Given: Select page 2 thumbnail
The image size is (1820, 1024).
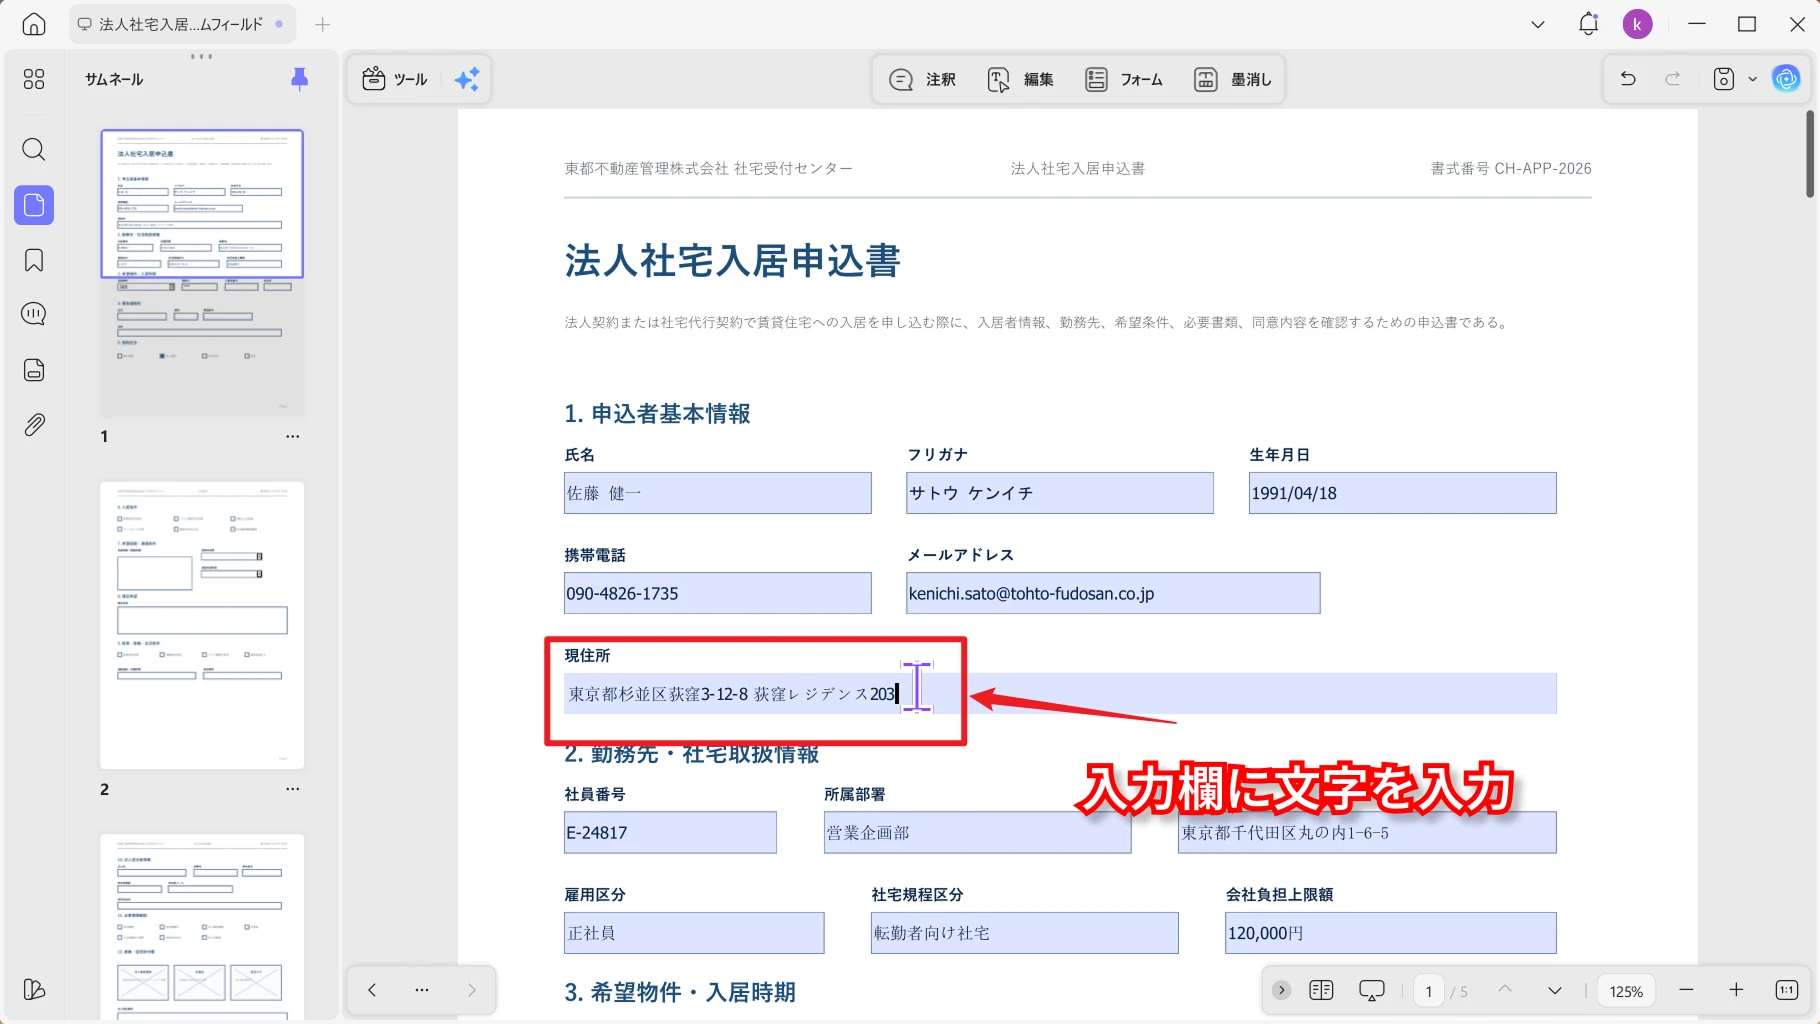Looking at the screenshot, I should tap(202, 625).
